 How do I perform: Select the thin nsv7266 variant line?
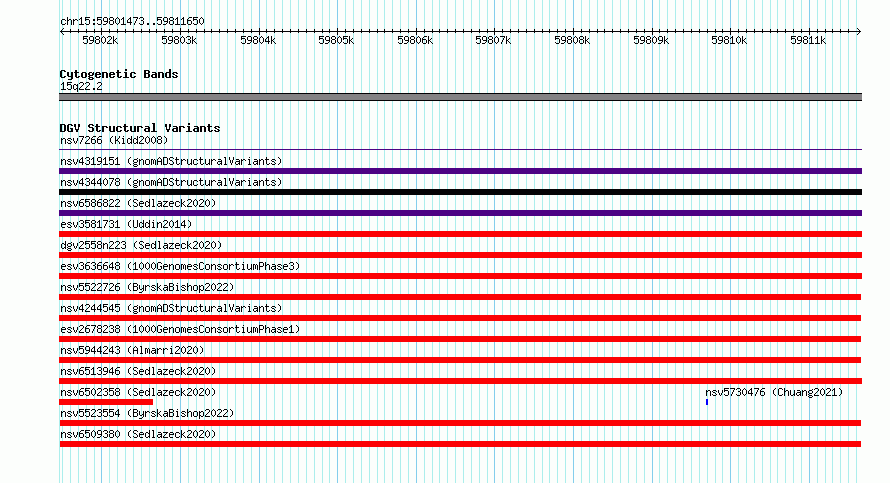[460, 150]
